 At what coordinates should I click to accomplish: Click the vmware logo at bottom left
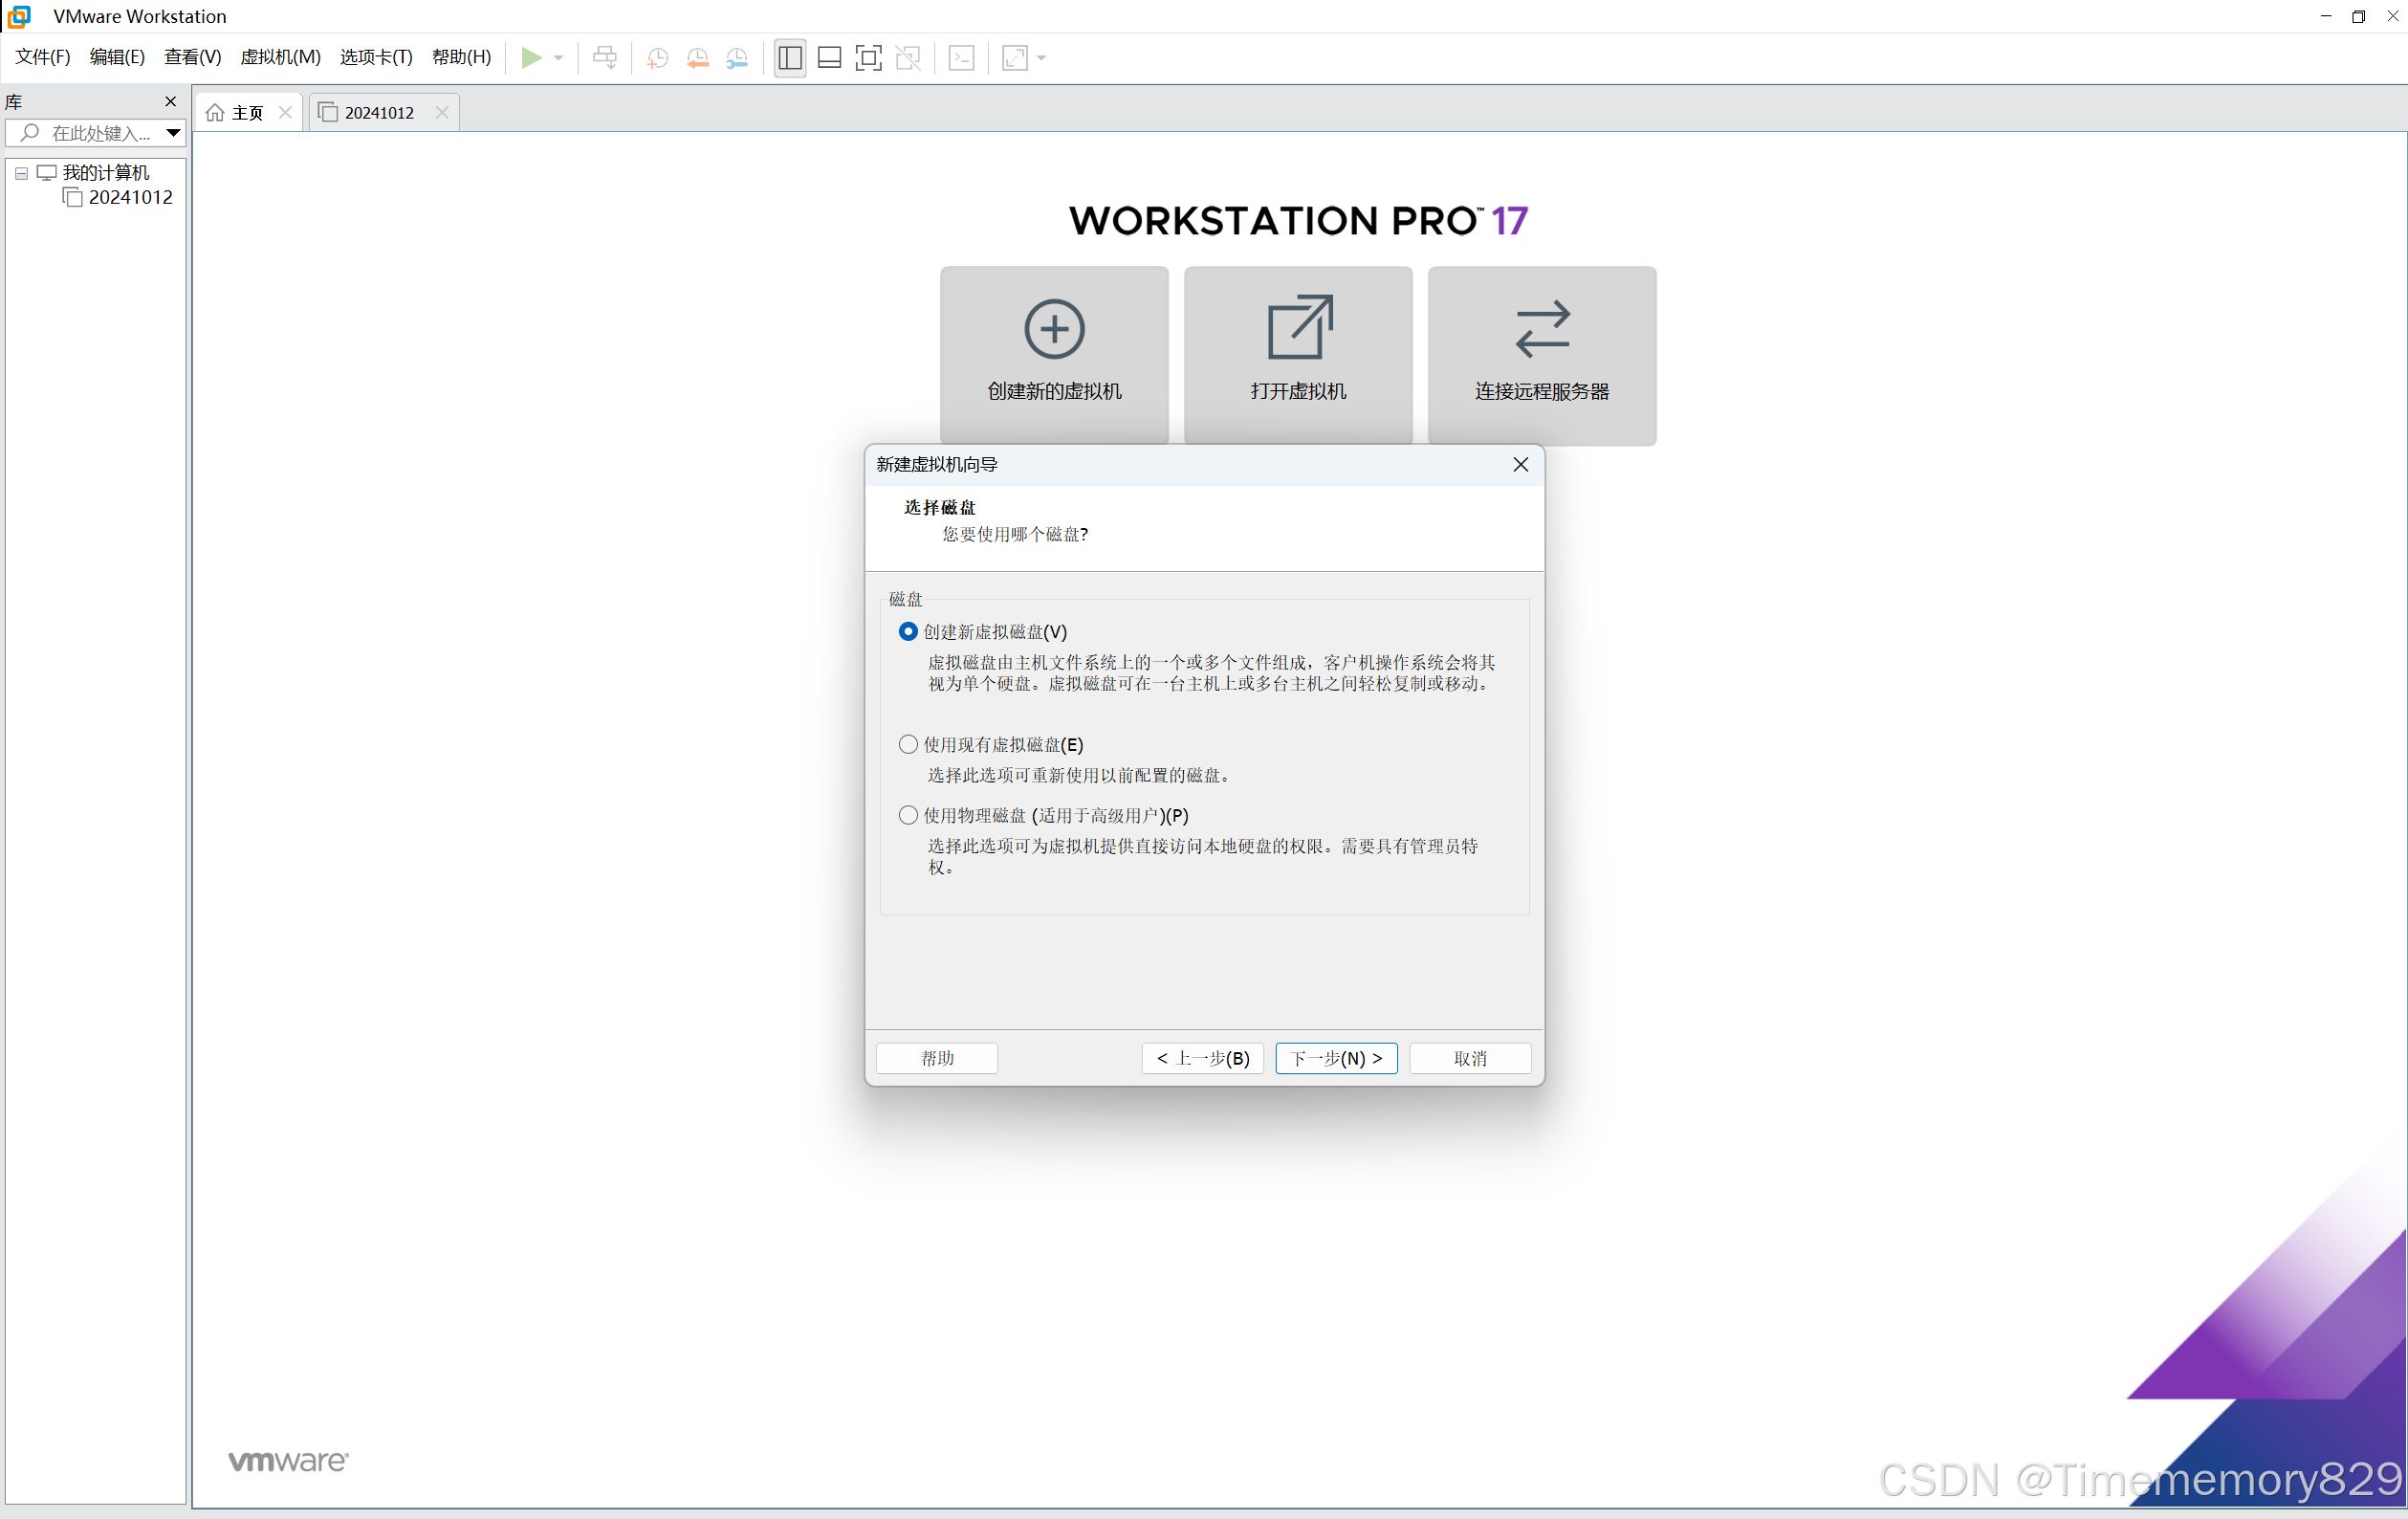pos(288,1461)
